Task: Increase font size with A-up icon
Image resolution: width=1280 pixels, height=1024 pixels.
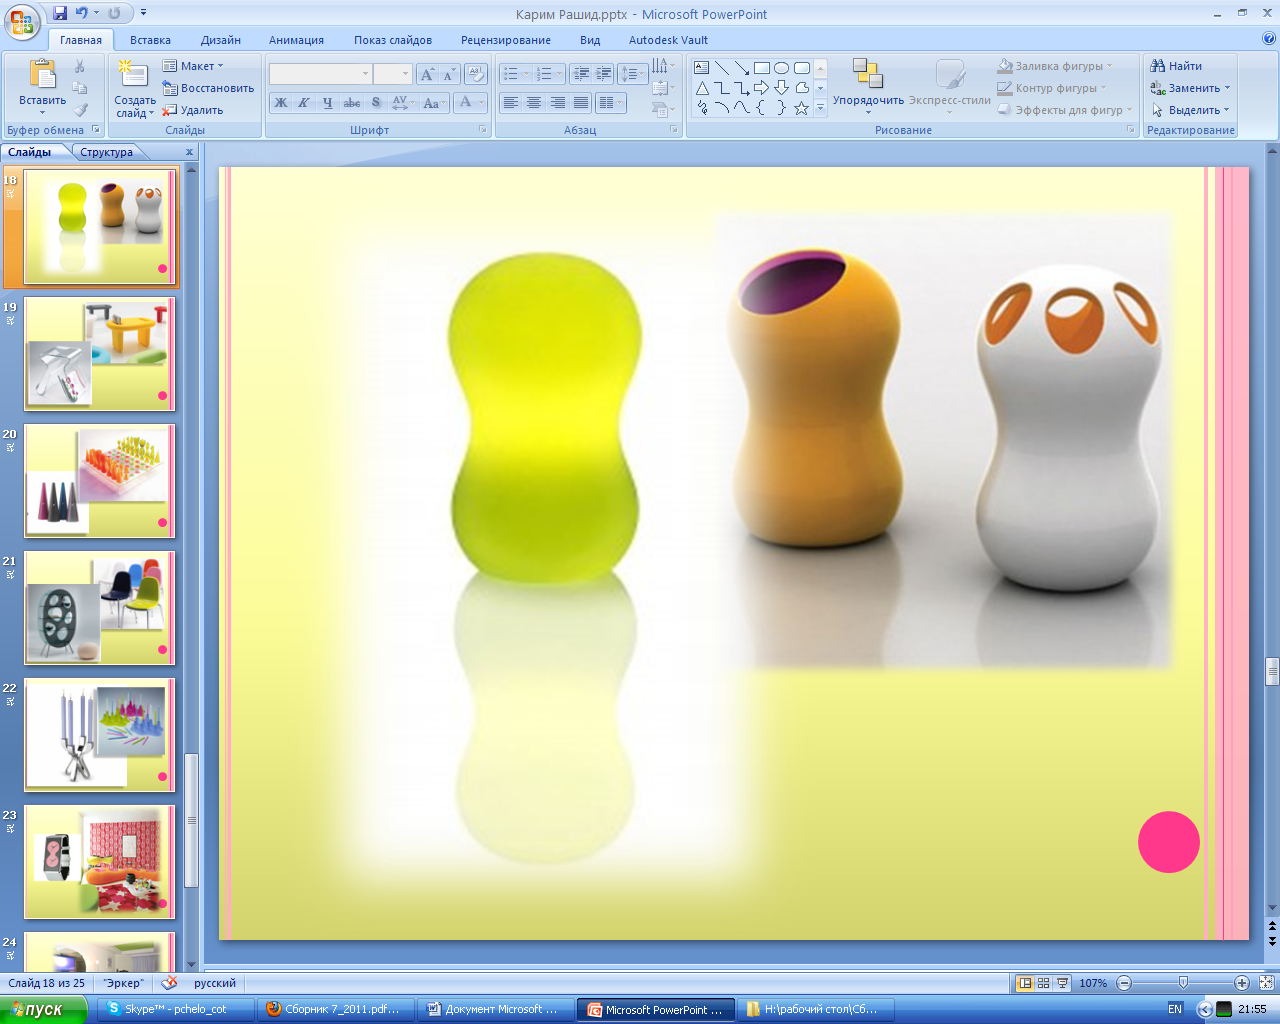Action: click(428, 74)
